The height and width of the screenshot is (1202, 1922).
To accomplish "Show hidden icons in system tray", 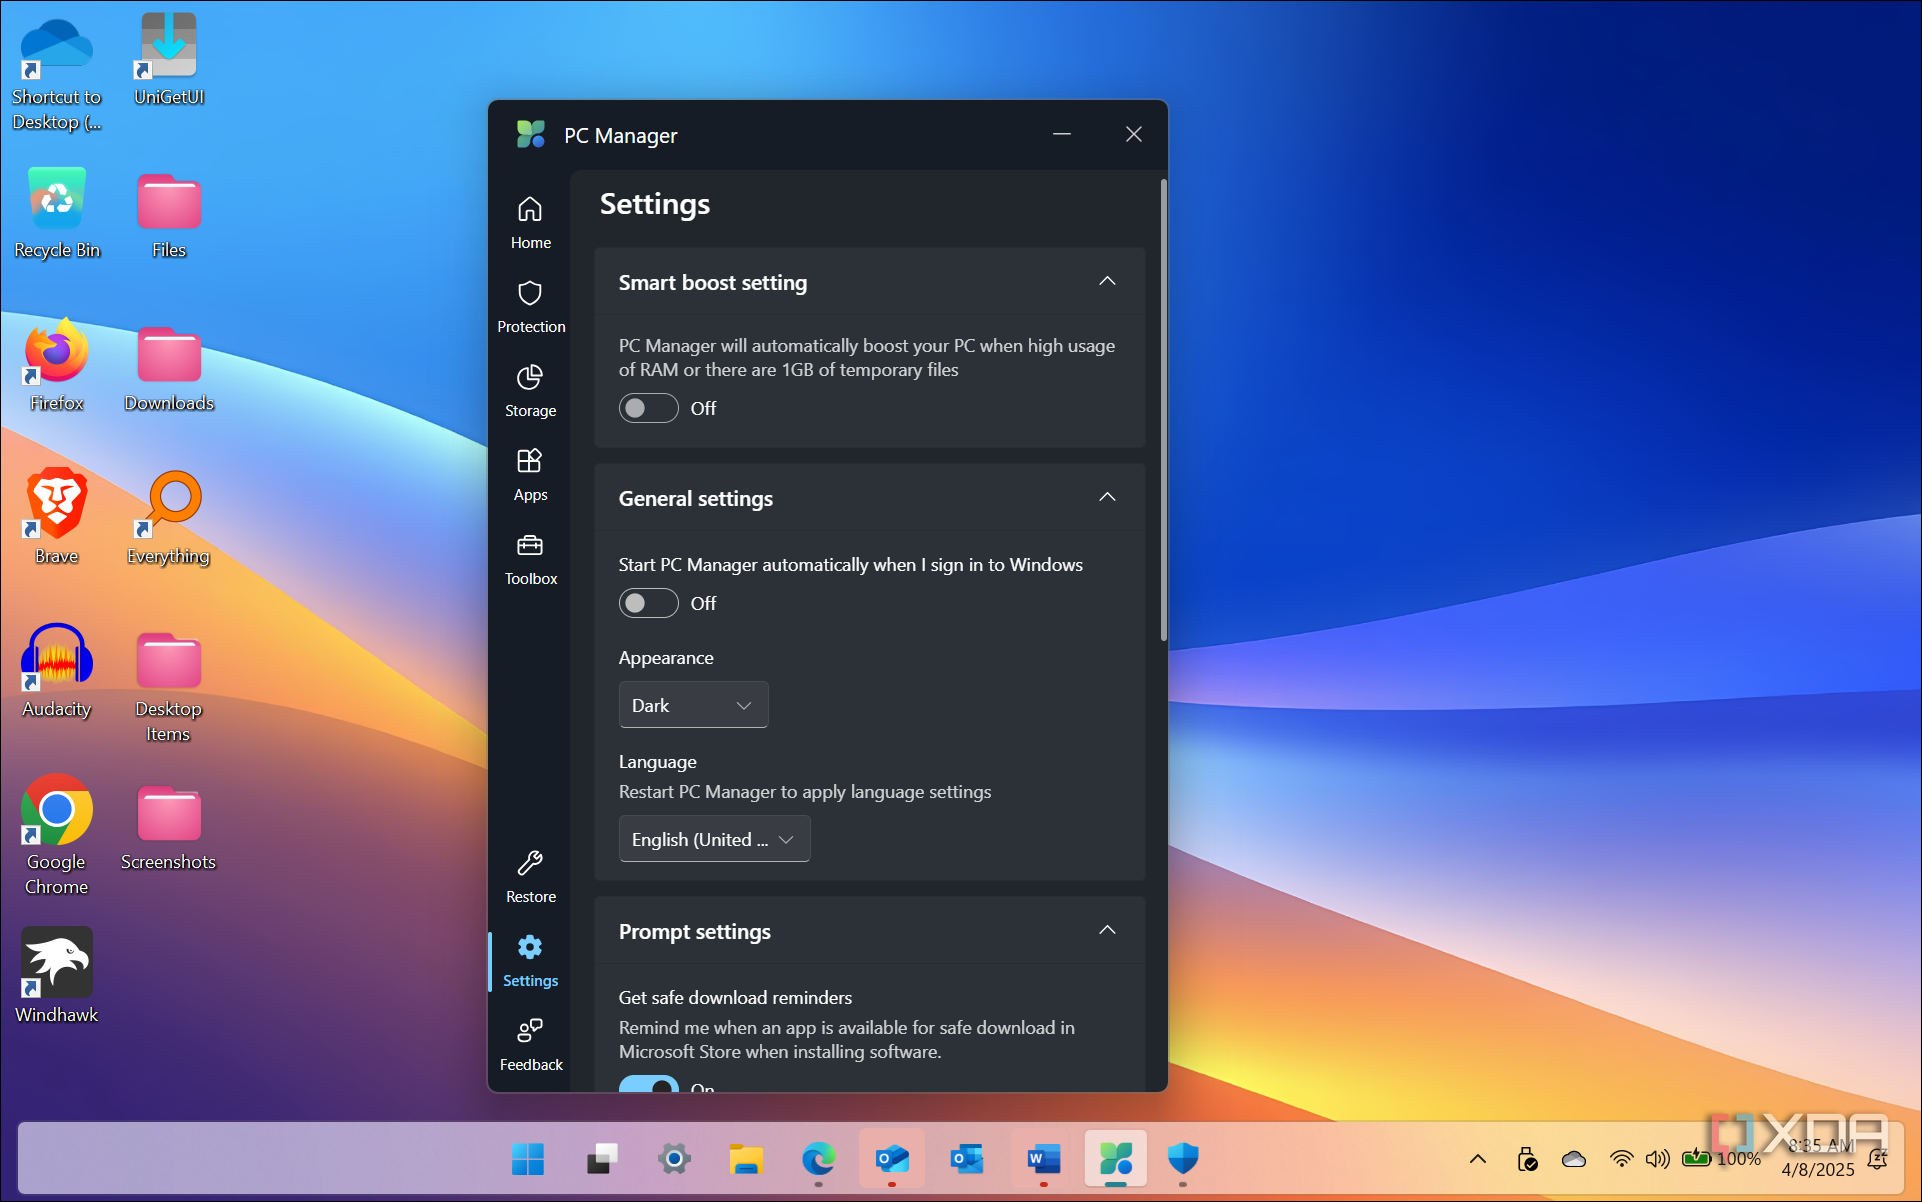I will pos(1477,1160).
